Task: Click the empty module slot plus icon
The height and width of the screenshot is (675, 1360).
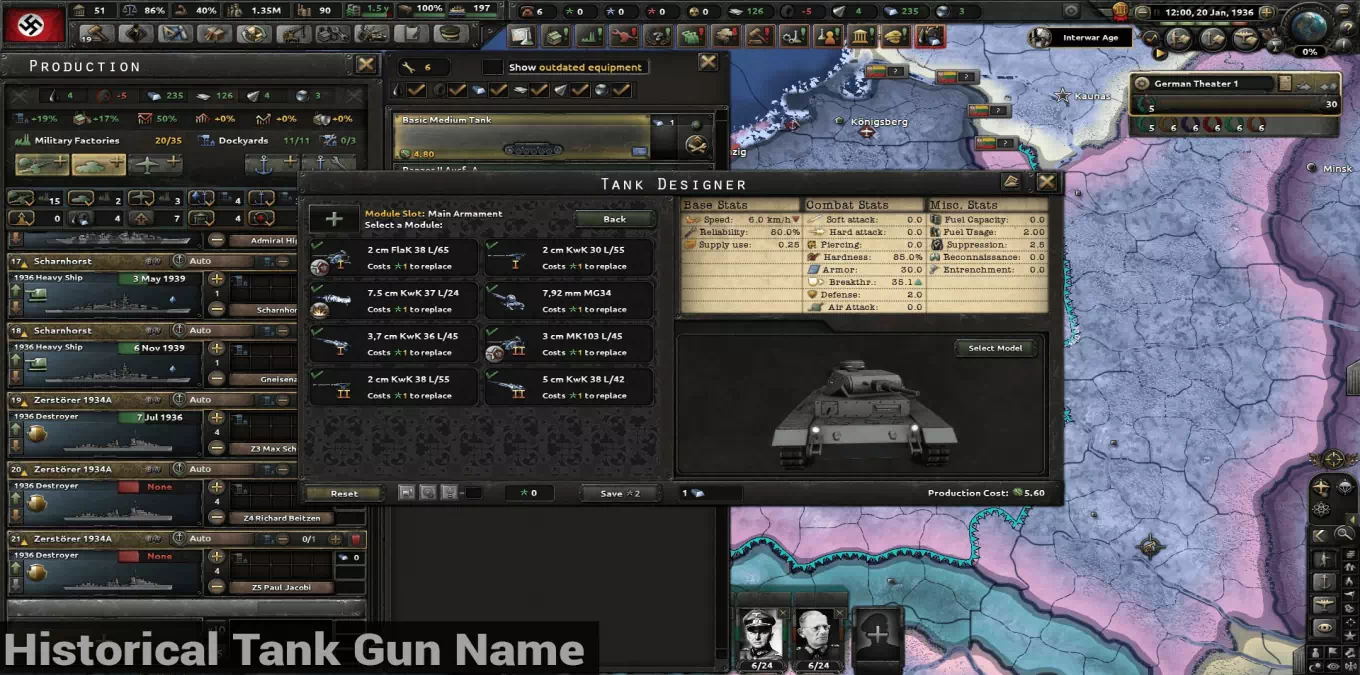Action: (334, 219)
